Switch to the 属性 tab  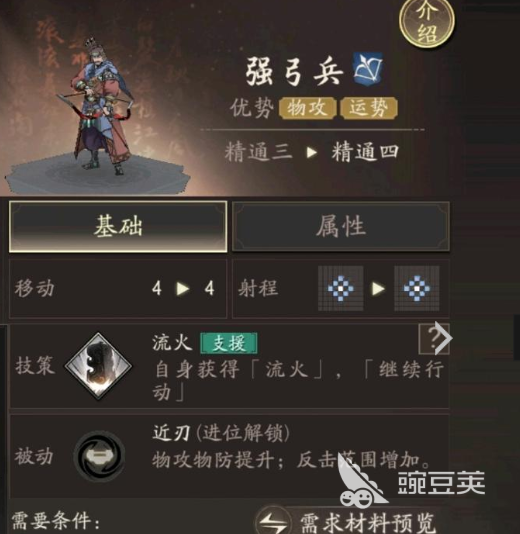coord(341,226)
